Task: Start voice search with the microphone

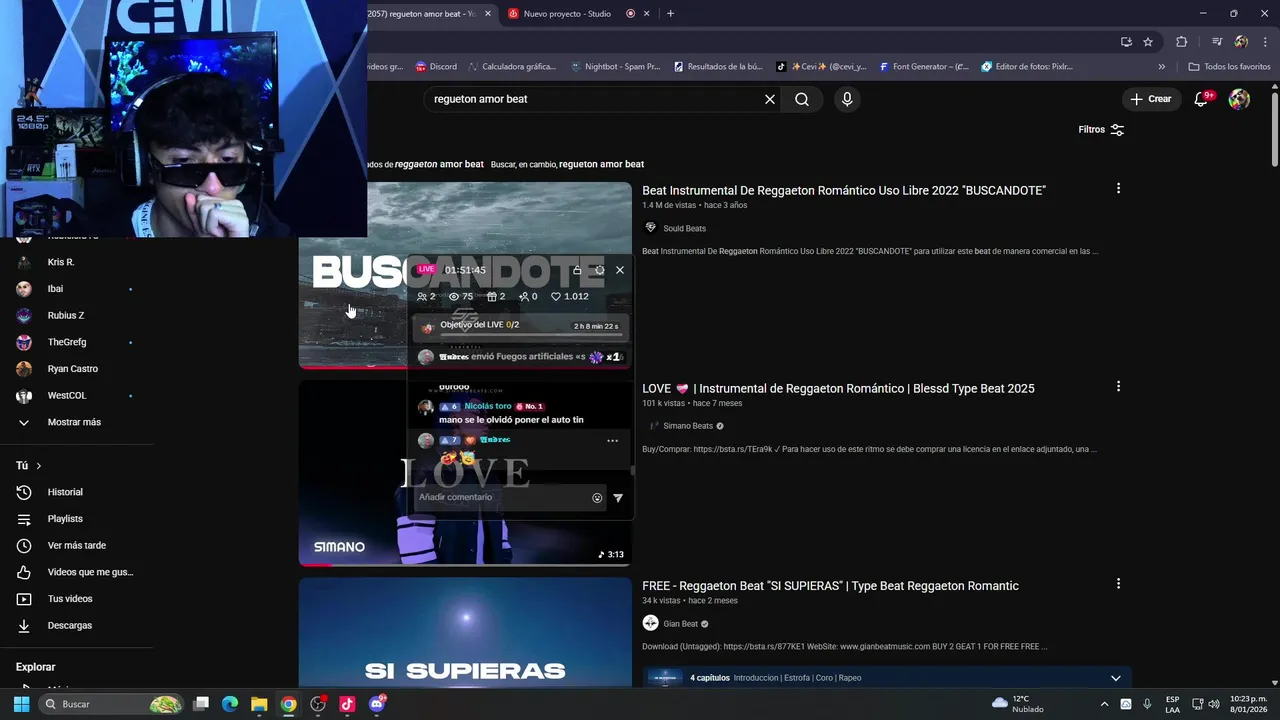Action: coord(847,99)
